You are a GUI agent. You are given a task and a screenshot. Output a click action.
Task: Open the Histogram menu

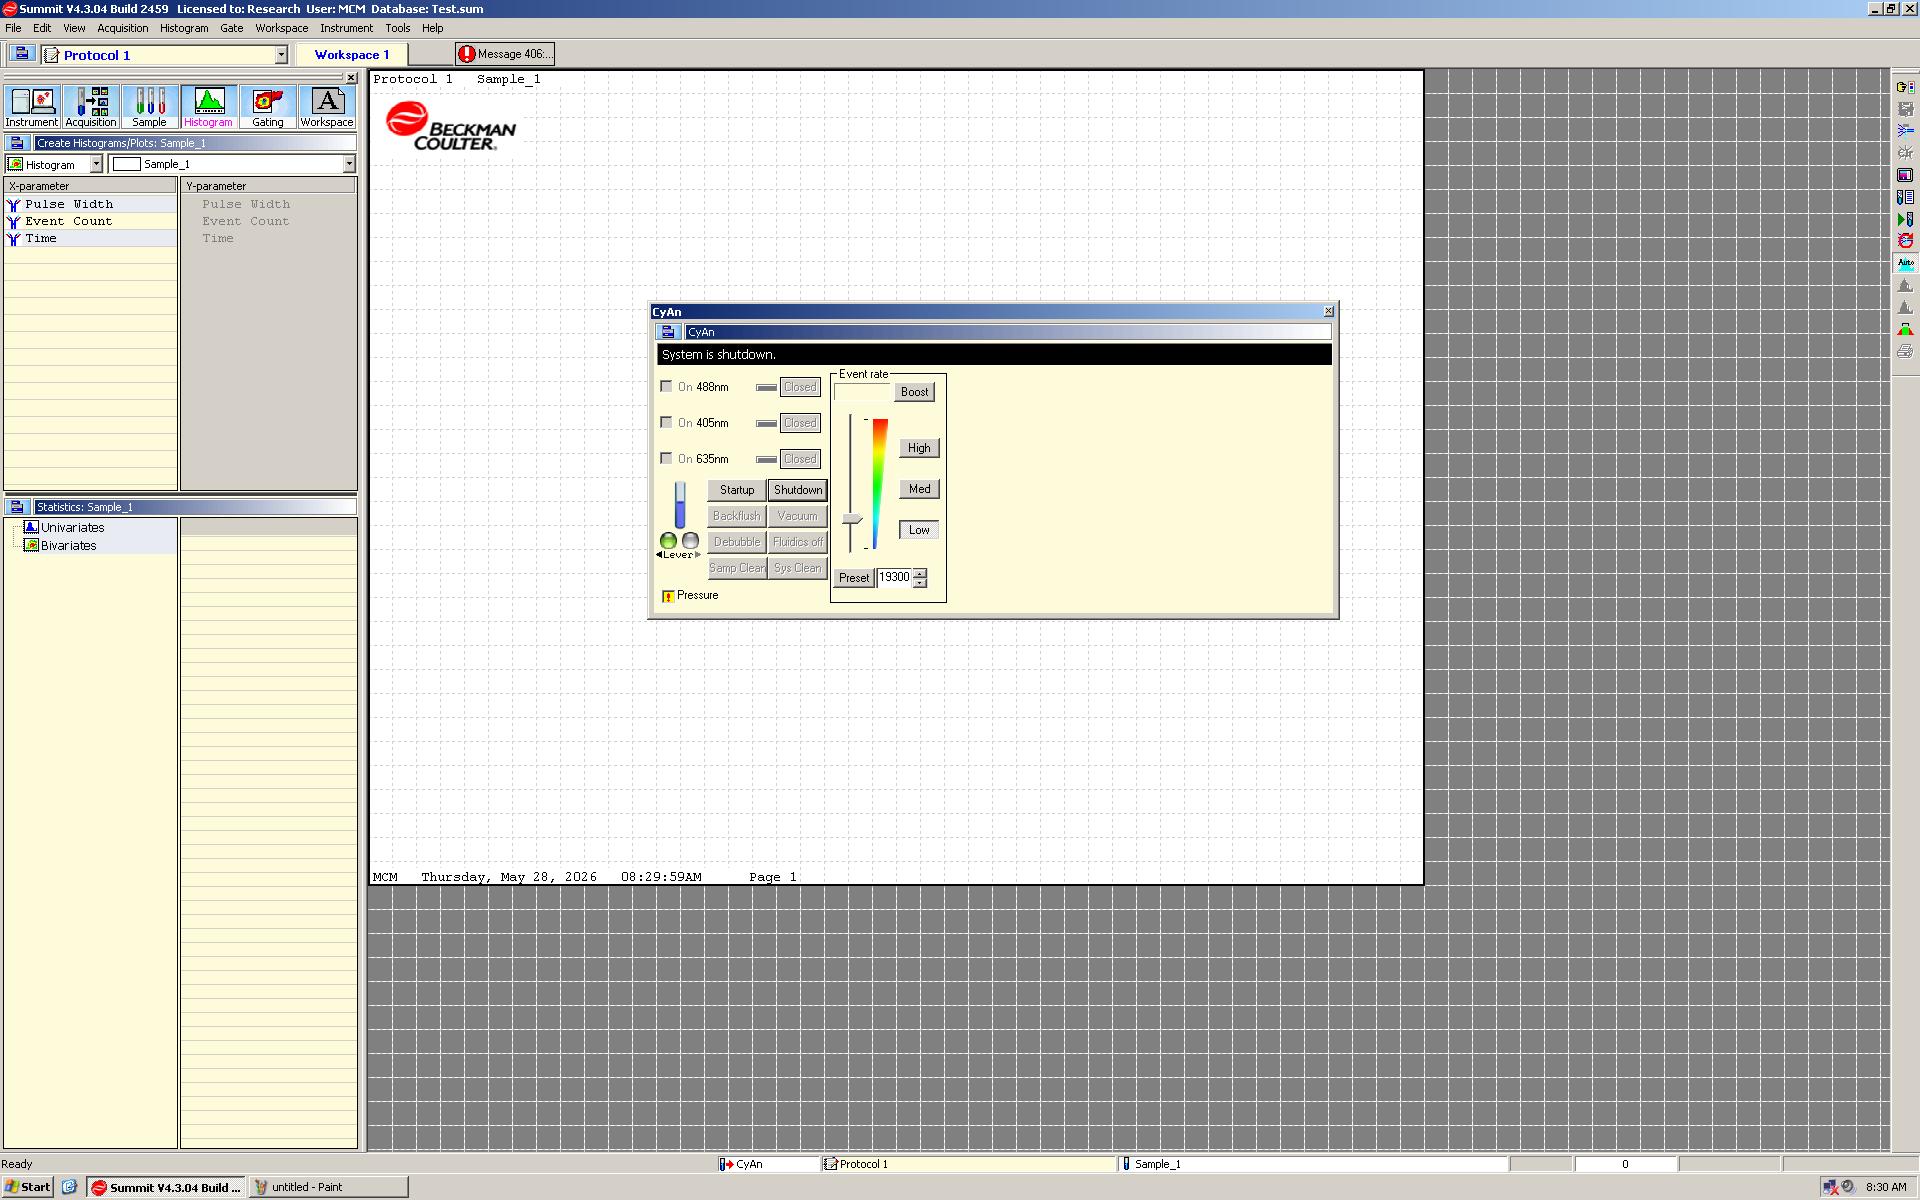tap(184, 28)
